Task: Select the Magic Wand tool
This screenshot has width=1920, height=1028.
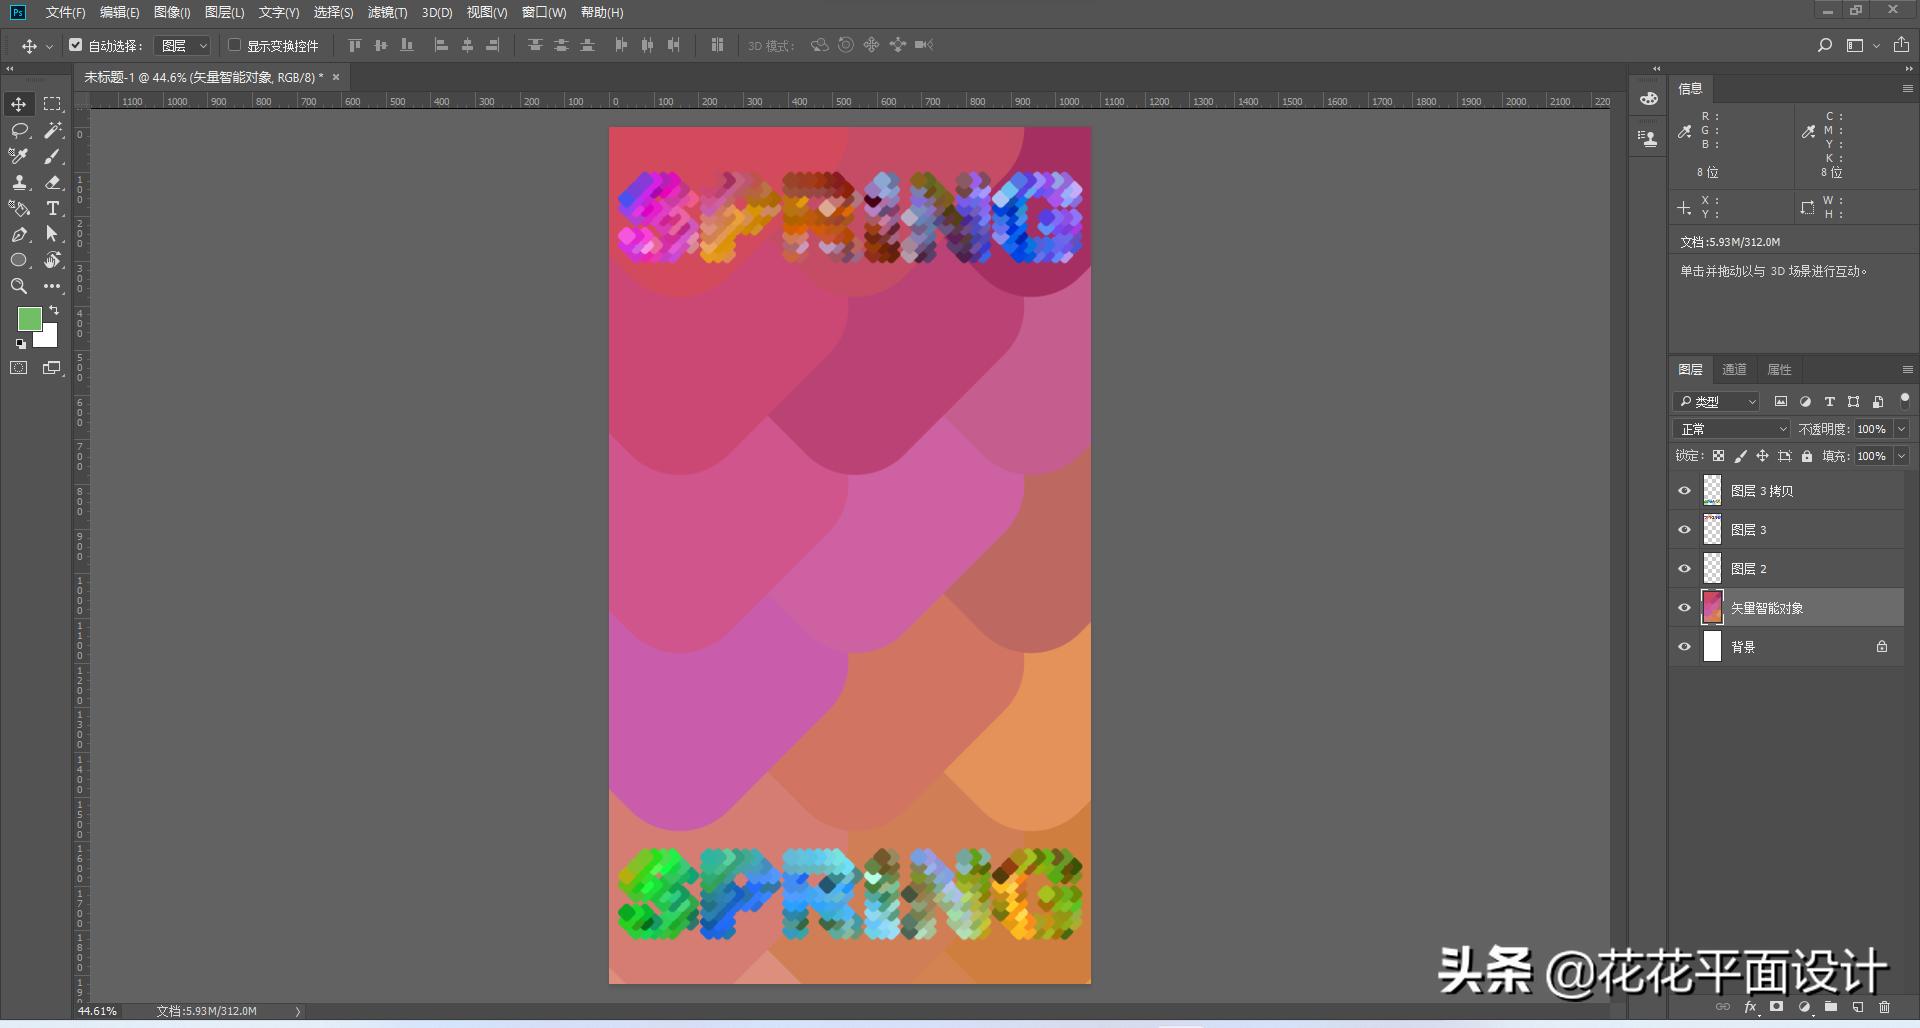Action: 53,130
